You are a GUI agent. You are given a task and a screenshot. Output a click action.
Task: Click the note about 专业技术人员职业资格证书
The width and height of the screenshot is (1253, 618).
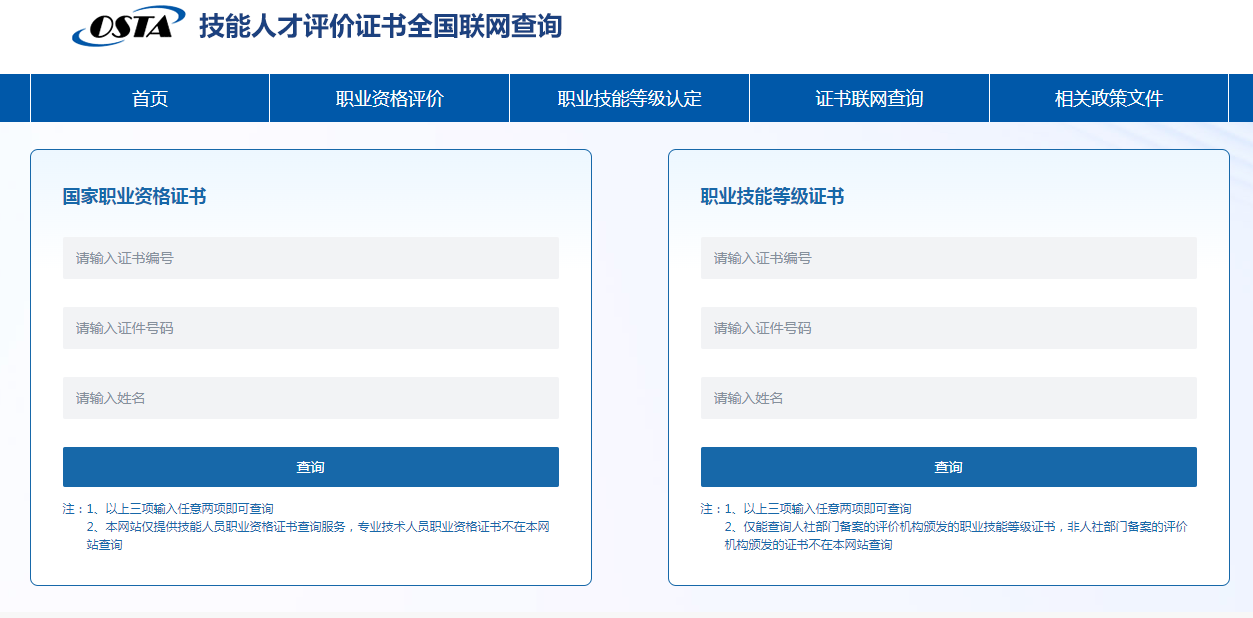tap(317, 527)
